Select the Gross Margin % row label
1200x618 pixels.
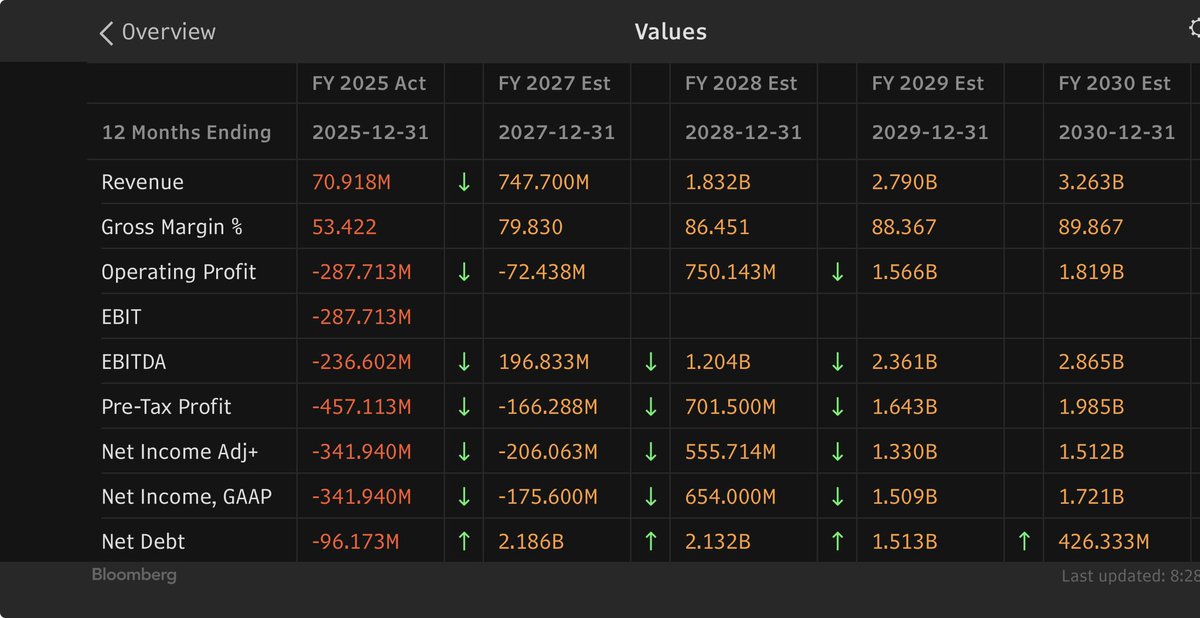[x=172, y=227]
